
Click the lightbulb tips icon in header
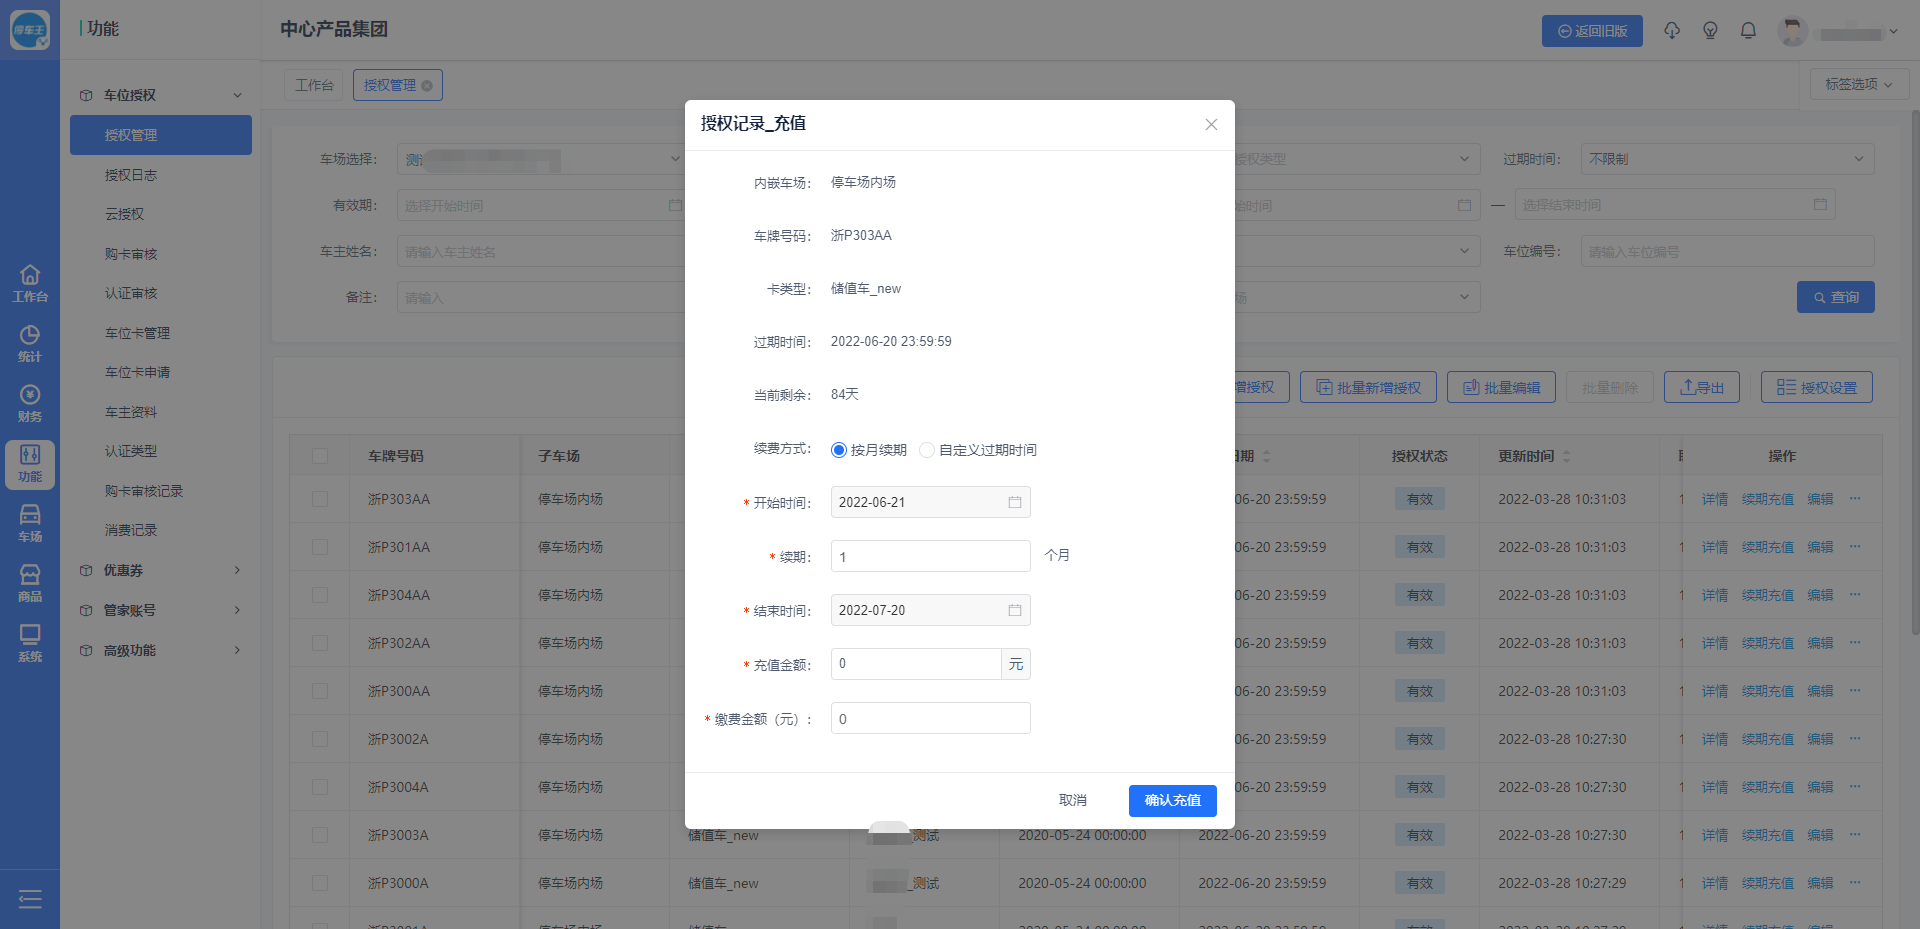click(x=1710, y=31)
